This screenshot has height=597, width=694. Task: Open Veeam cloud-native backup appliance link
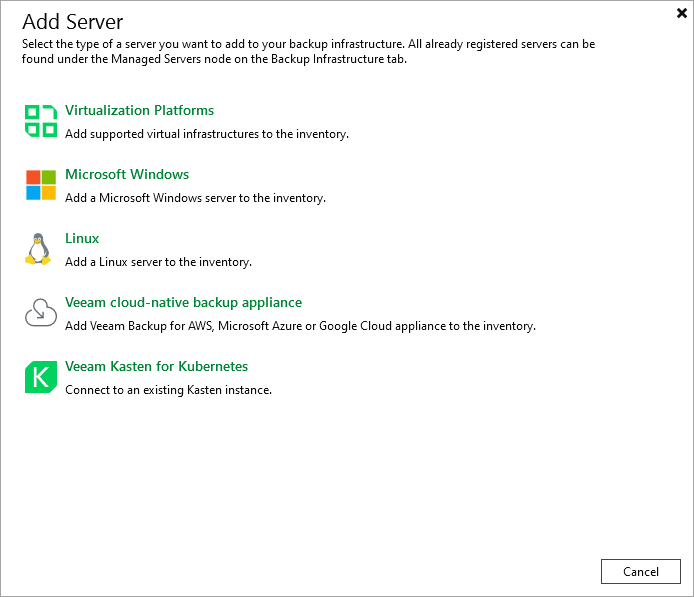[183, 302]
